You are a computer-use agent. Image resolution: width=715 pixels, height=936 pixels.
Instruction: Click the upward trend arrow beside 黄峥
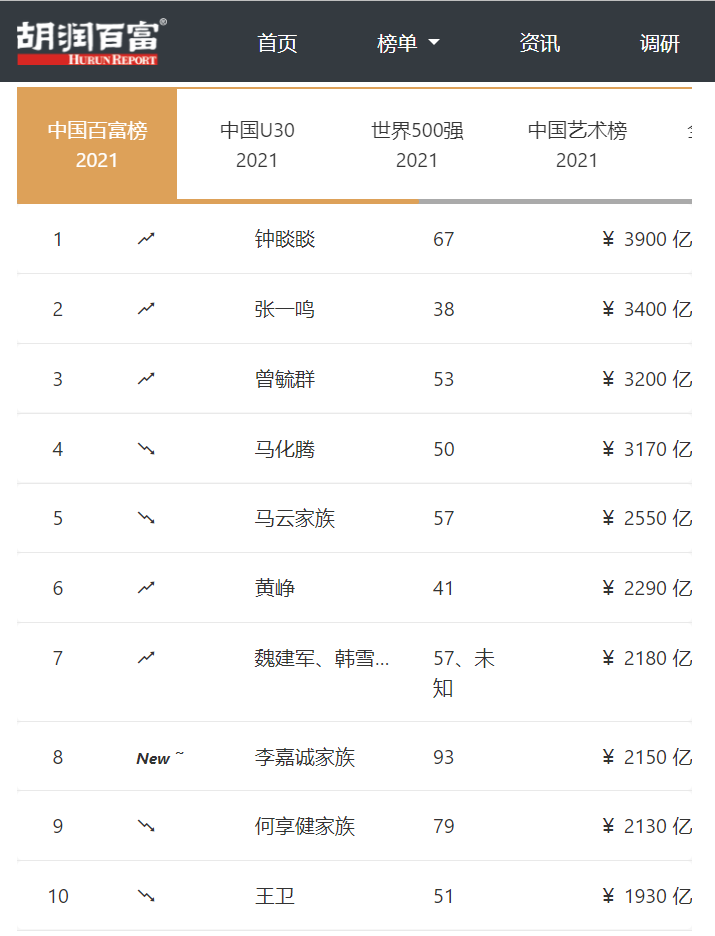point(146,588)
